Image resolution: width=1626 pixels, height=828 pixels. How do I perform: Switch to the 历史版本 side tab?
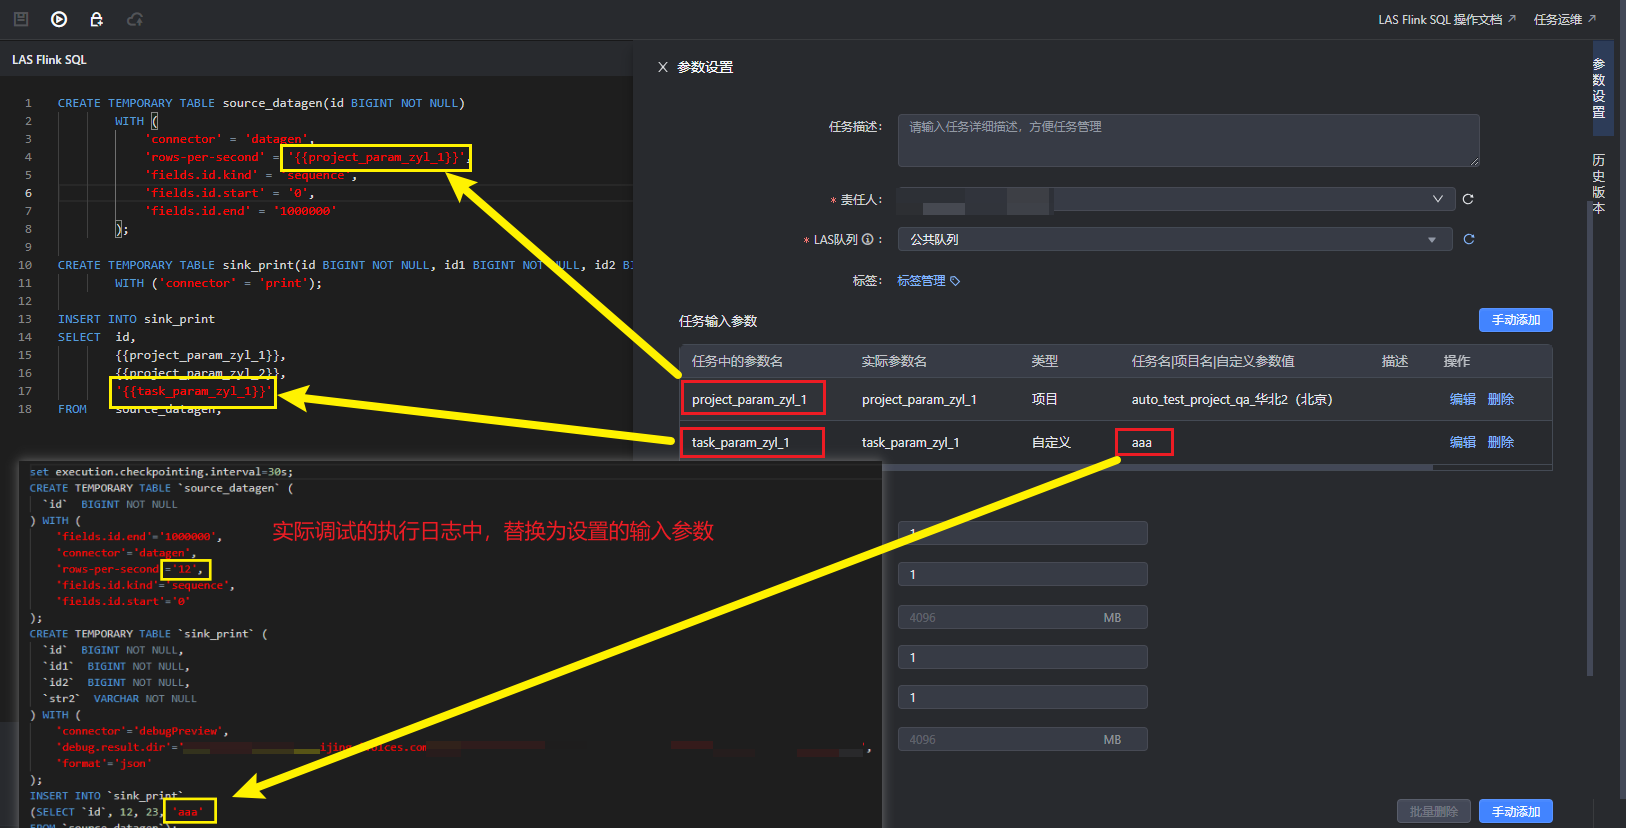pos(1598,184)
